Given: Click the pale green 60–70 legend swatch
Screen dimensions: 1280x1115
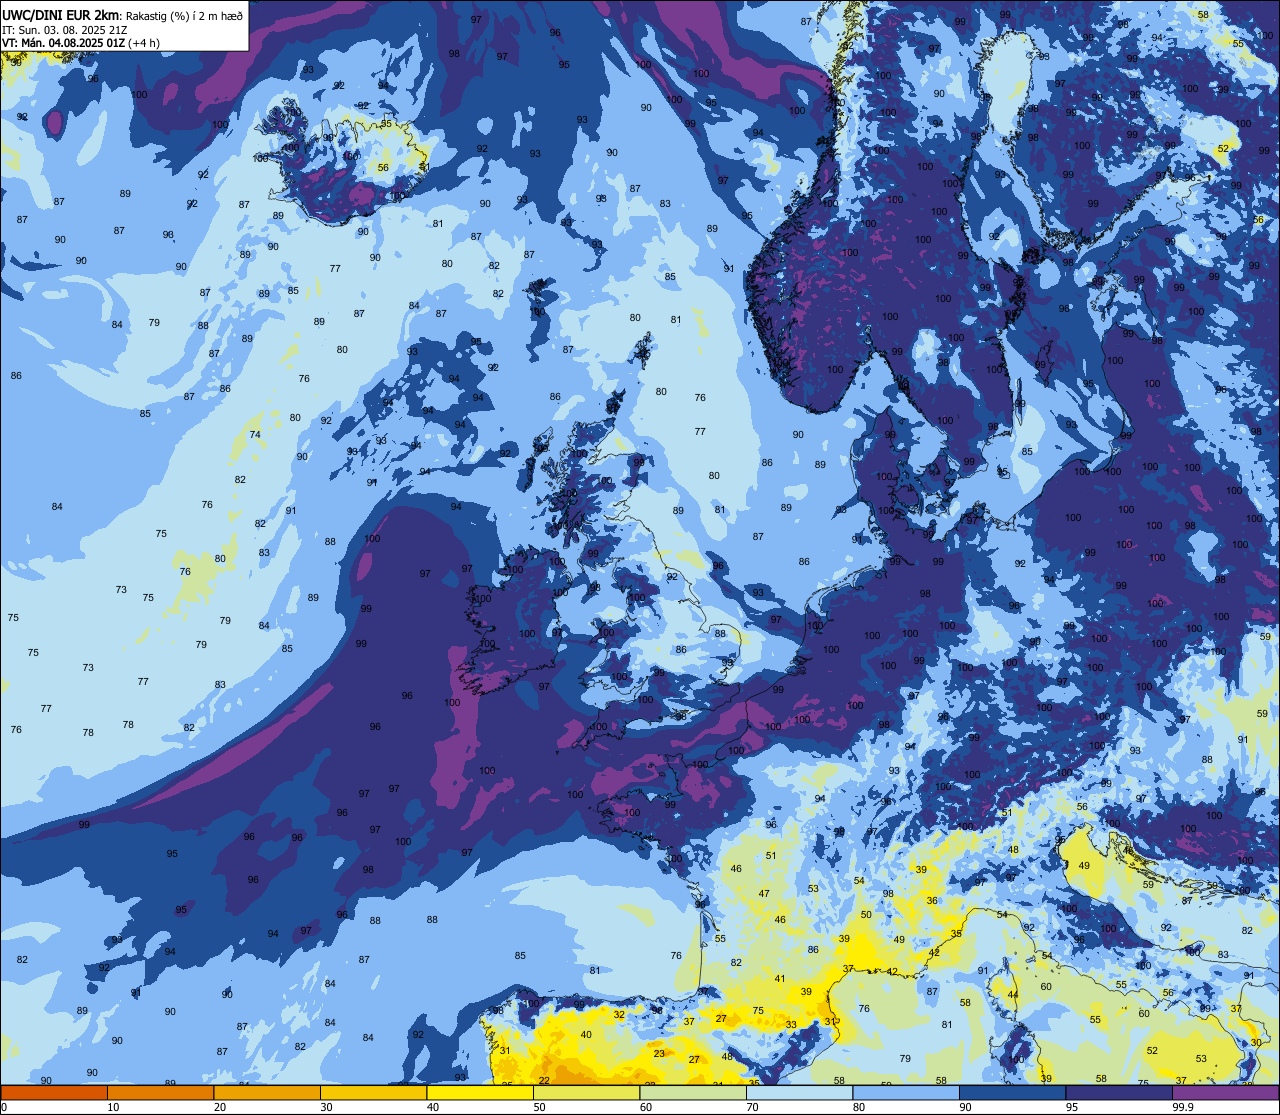Looking at the screenshot, I should [x=693, y=1092].
